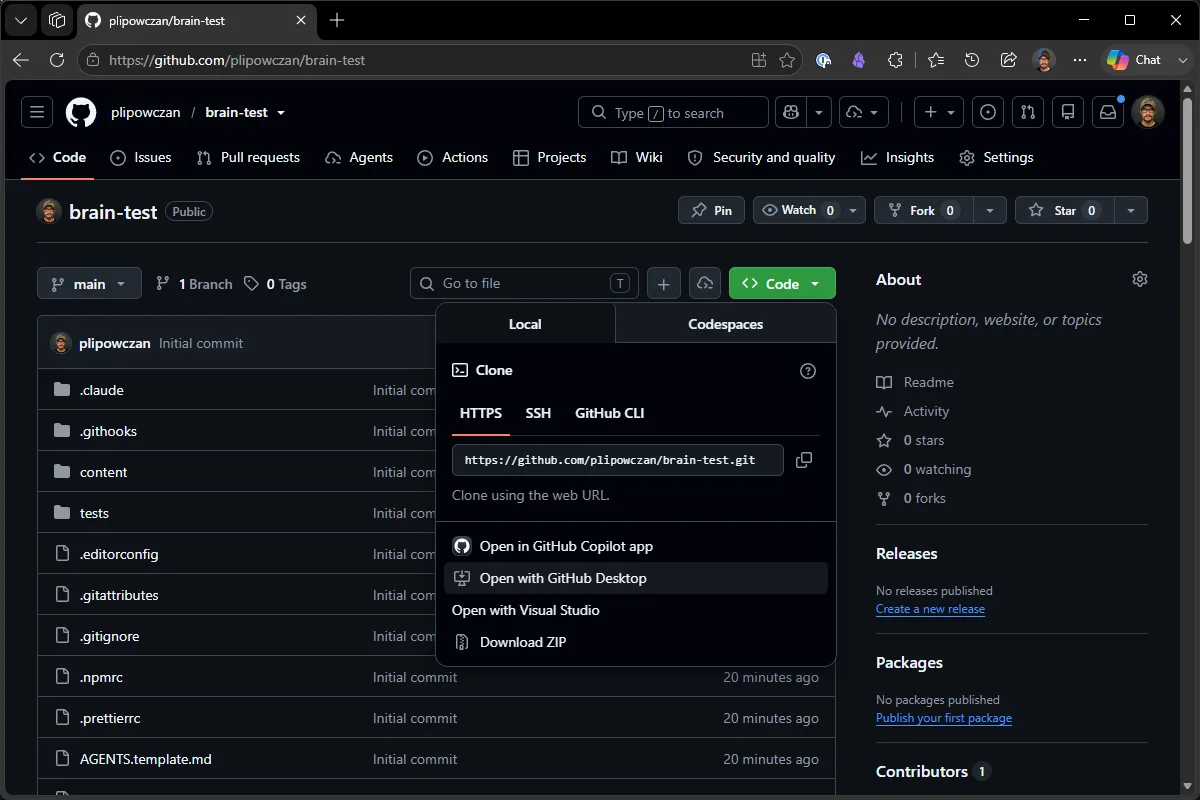
Task: Go to GitHub homepage via Octocat logo
Action: pos(81,112)
